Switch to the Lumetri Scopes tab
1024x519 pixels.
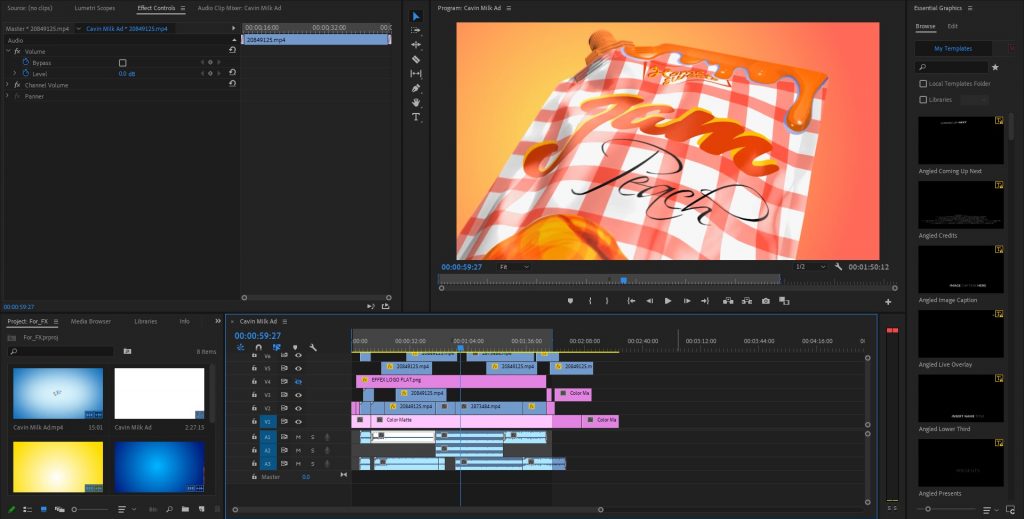click(x=95, y=8)
